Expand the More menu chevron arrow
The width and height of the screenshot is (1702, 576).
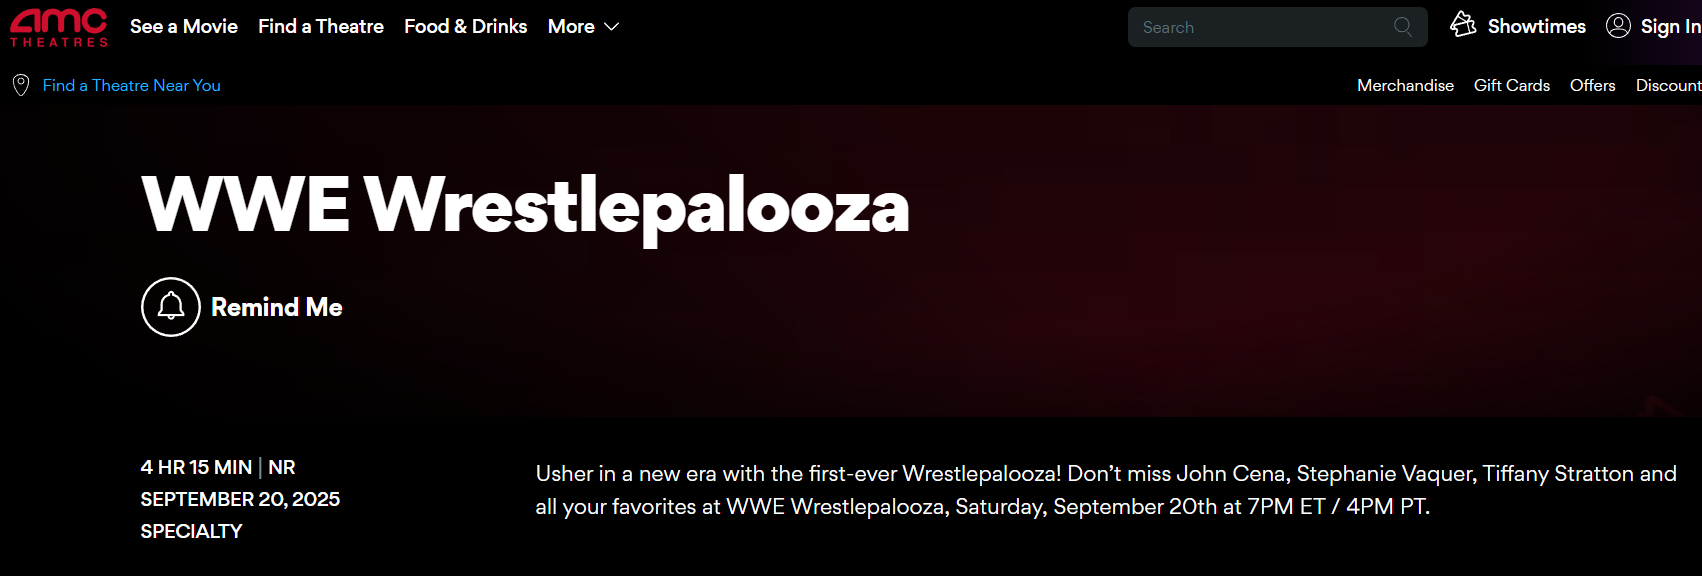pyautogui.click(x=612, y=27)
